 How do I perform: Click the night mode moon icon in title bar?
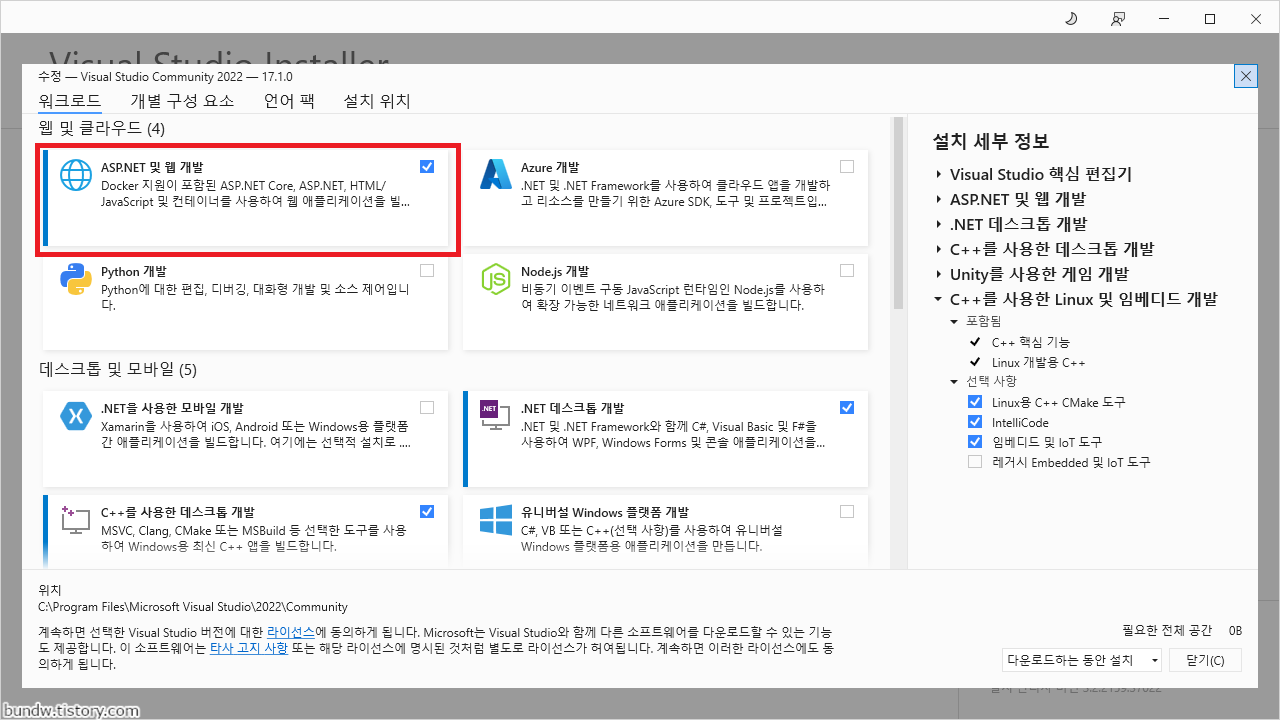point(1070,19)
